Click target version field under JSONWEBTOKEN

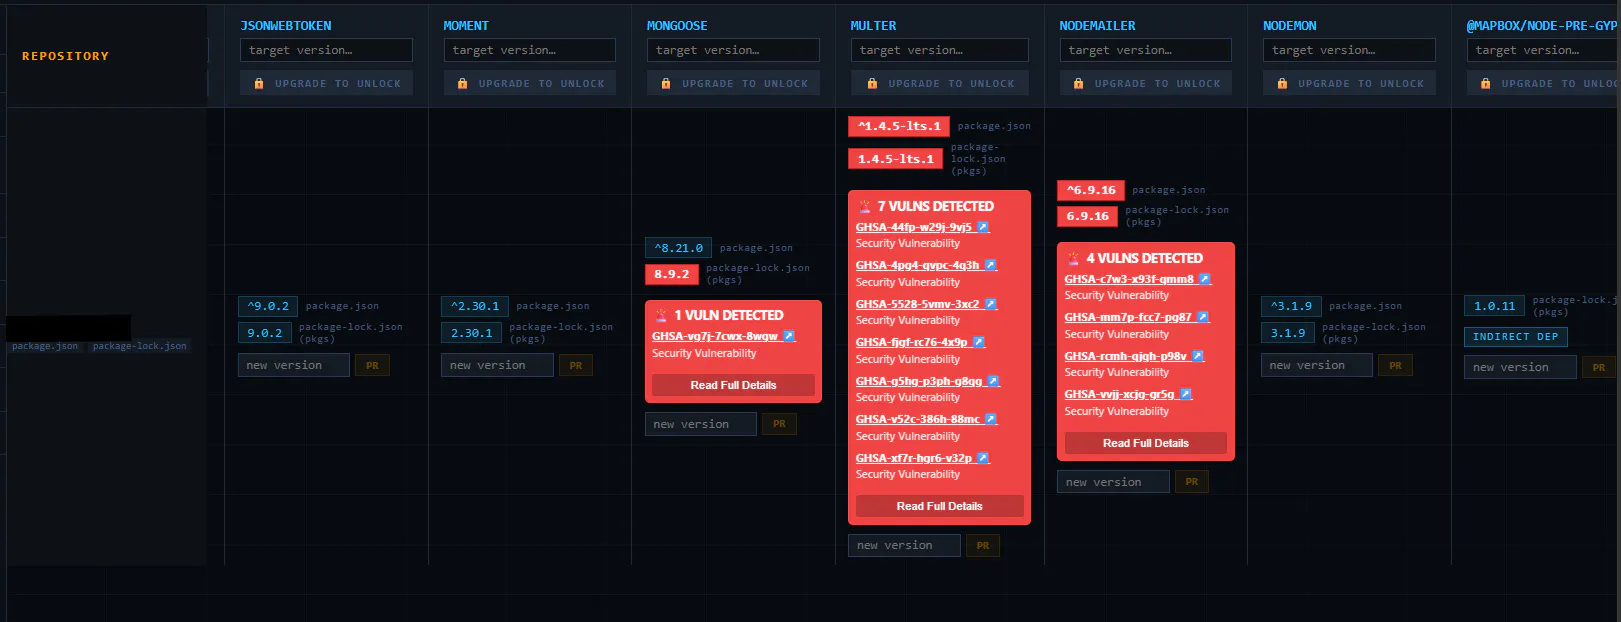326,50
